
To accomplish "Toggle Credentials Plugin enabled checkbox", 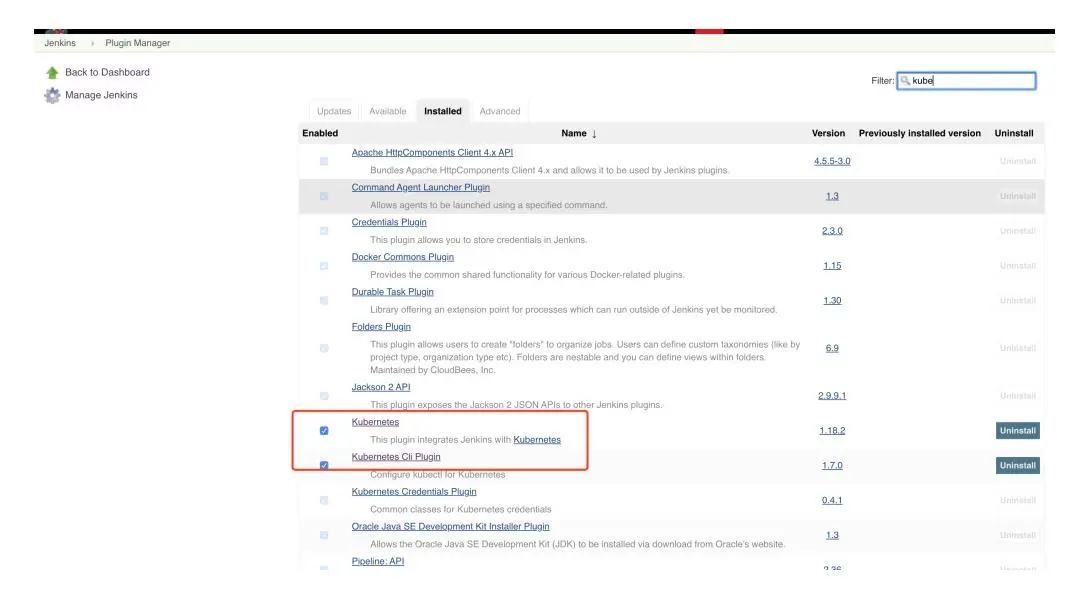I will pos(324,231).
